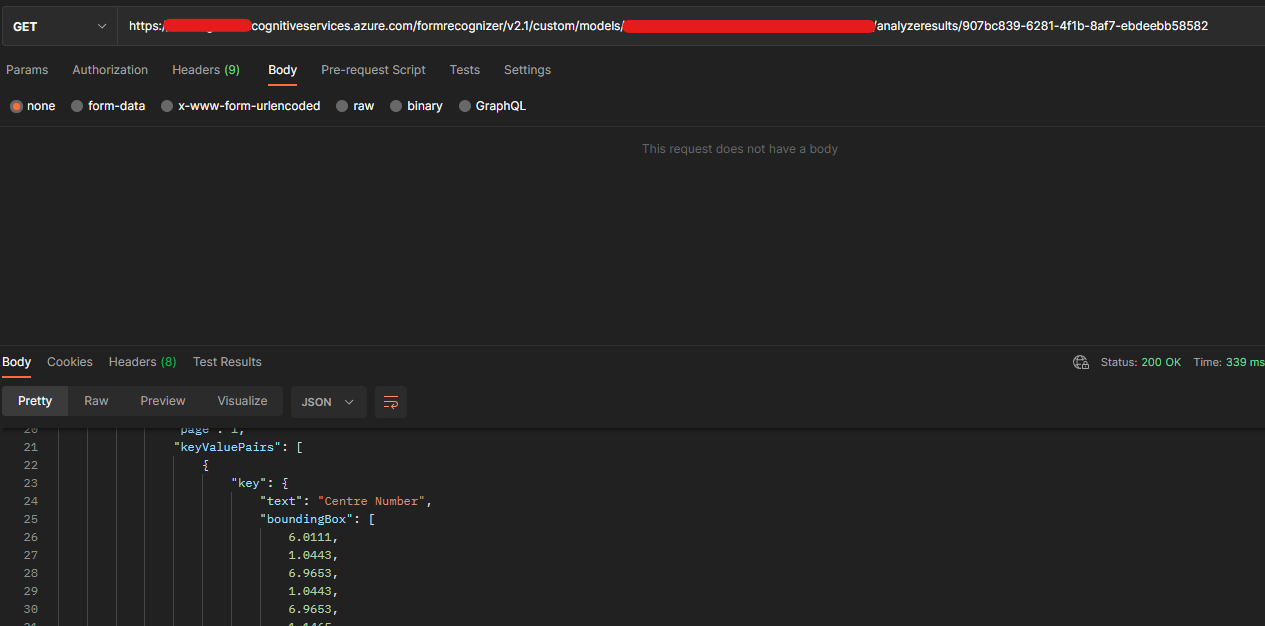Open the request Headers (9) tab
The width and height of the screenshot is (1265, 626).
coord(206,70)
